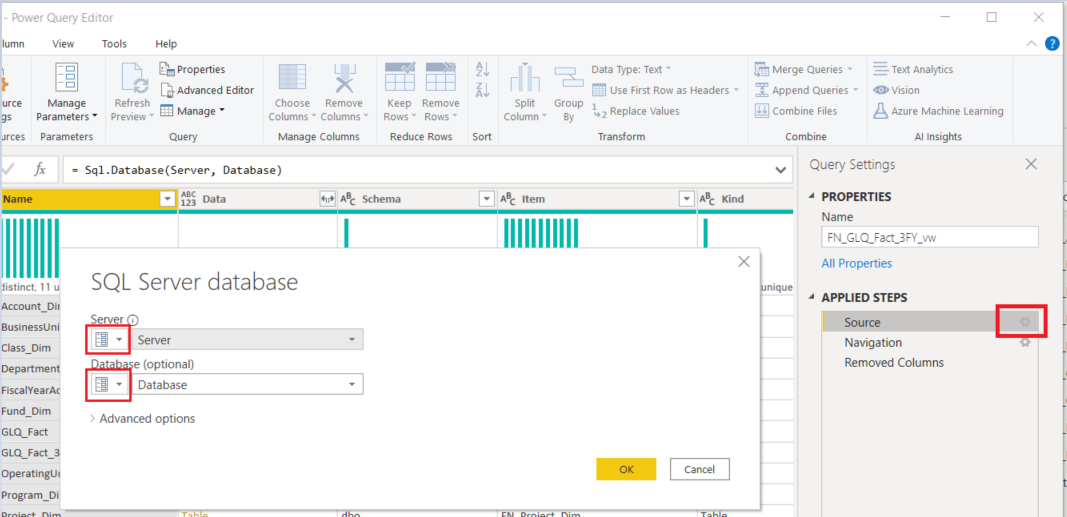This screenshot has width=1067, height=517.
Task: Select the Removed Columns step
Action: 894,363
